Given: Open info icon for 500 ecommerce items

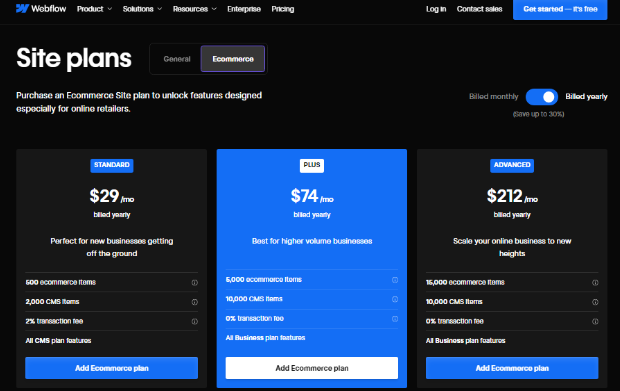Looking at the screenshot, I should (195, 283).
